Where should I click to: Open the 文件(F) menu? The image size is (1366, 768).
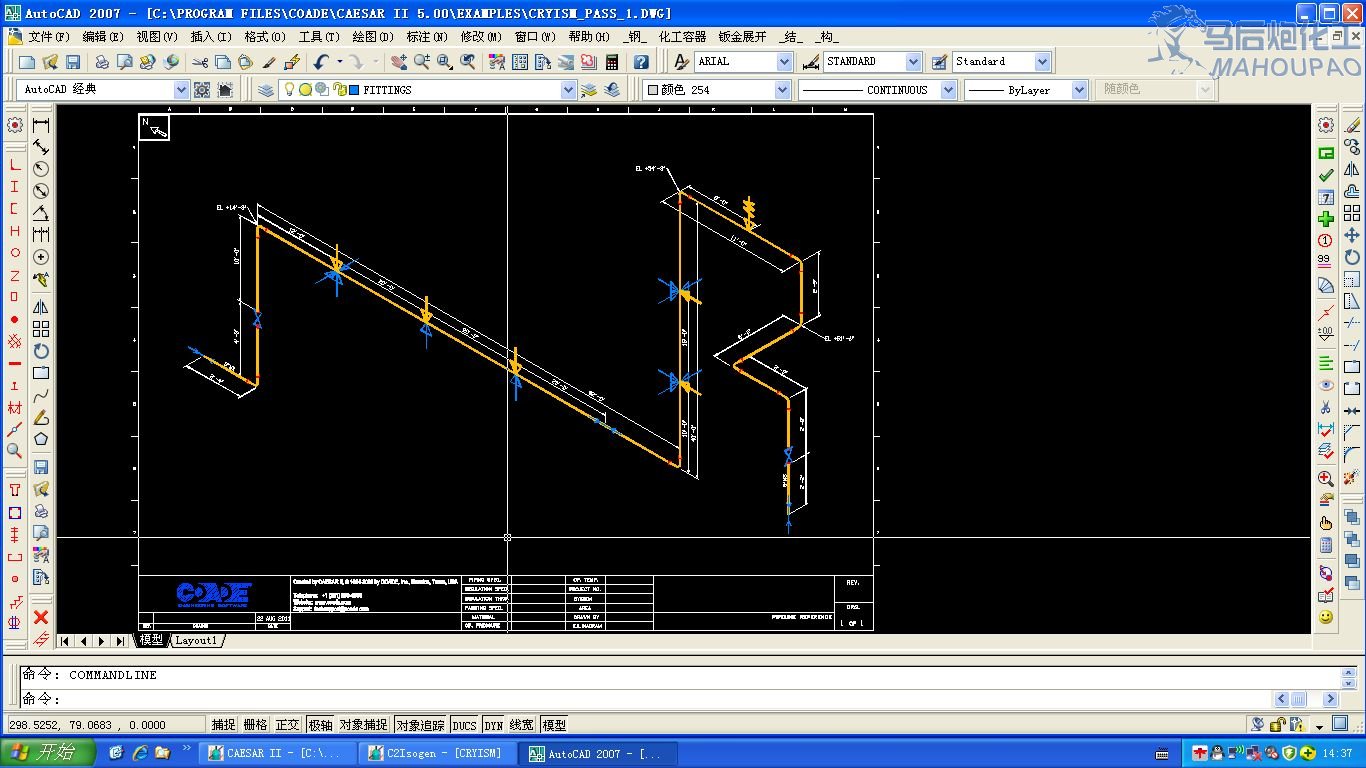click(x=49, y=37)
